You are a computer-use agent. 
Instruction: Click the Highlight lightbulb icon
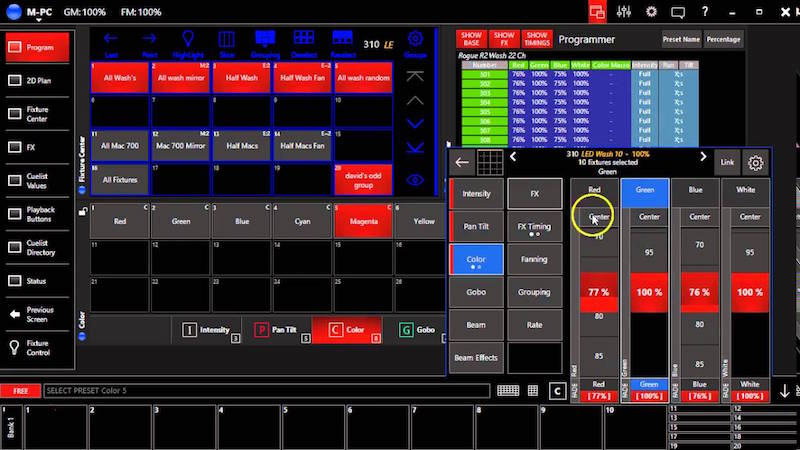(188, 40)
